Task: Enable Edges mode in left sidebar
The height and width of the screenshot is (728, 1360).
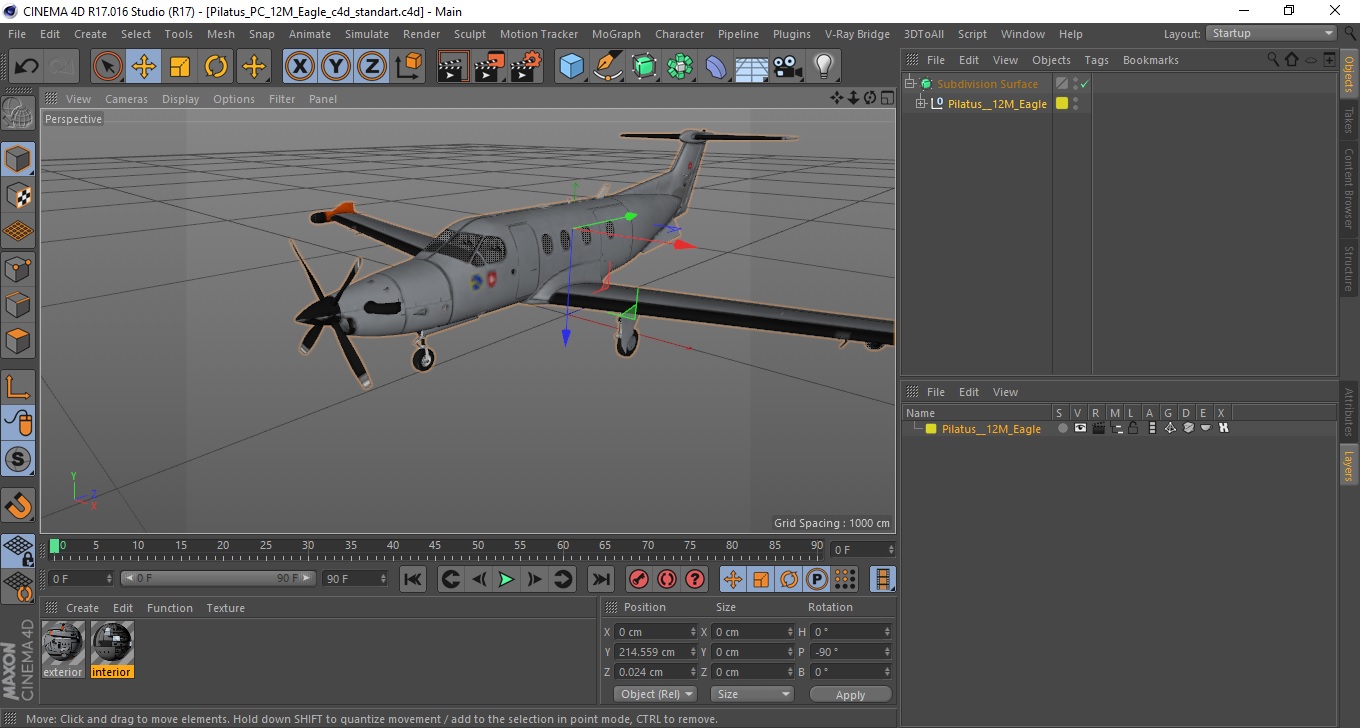Action: point(18,303)
